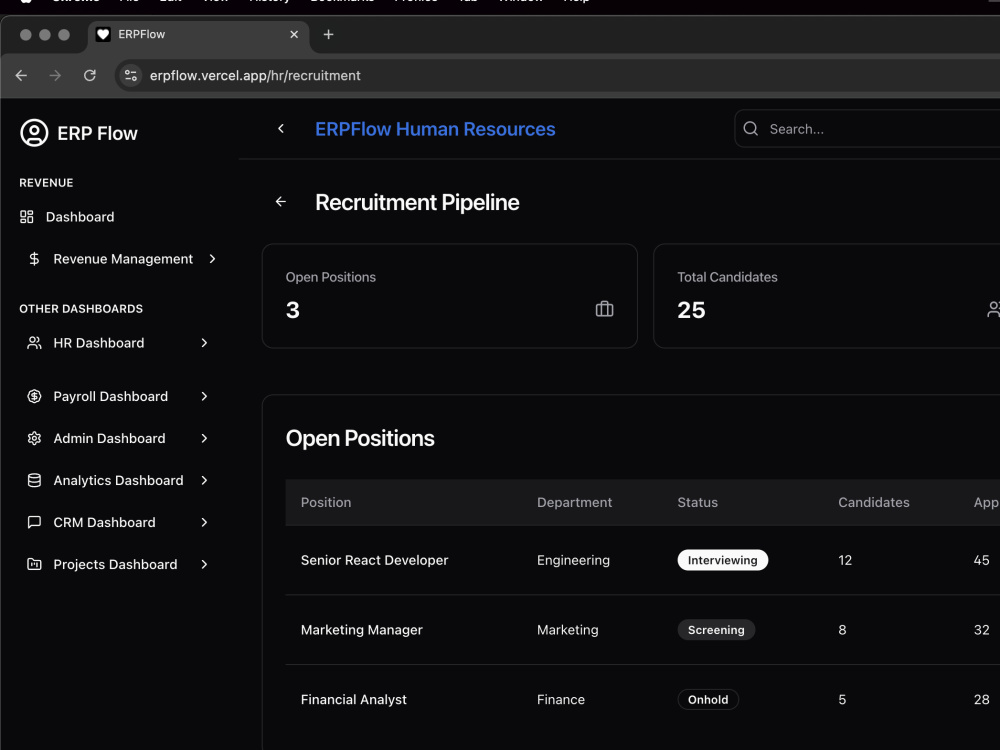Click the browser address bar URL

click(x=255, y=75)
